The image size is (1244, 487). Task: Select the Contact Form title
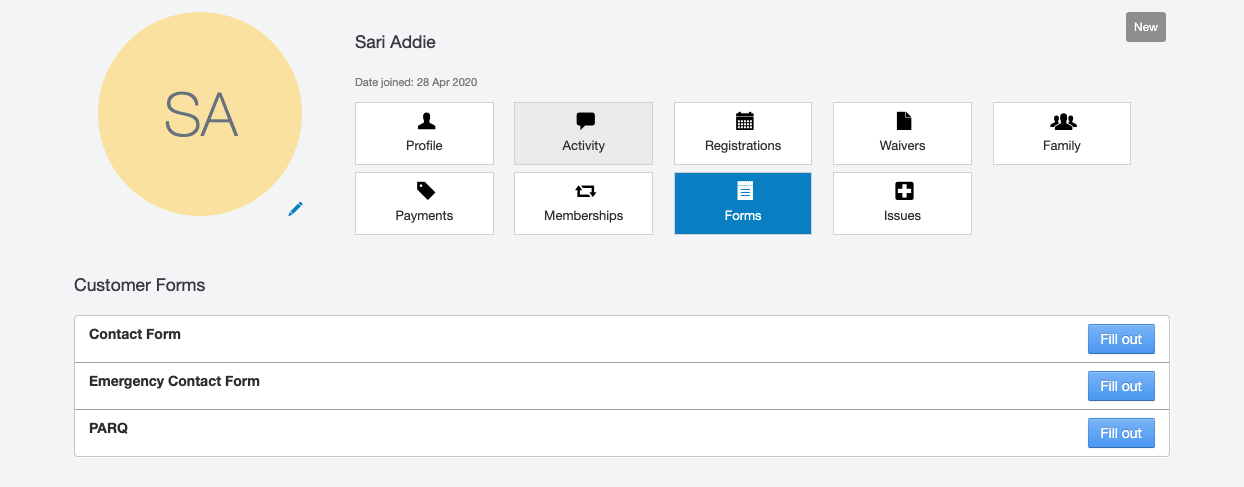[135, 334]
